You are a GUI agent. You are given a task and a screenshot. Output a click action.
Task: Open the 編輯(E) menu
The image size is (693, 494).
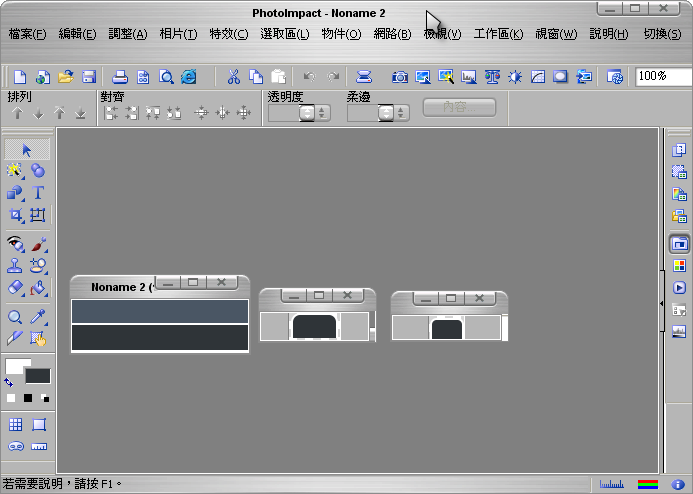pyautogui.click(x=77, y=34)
